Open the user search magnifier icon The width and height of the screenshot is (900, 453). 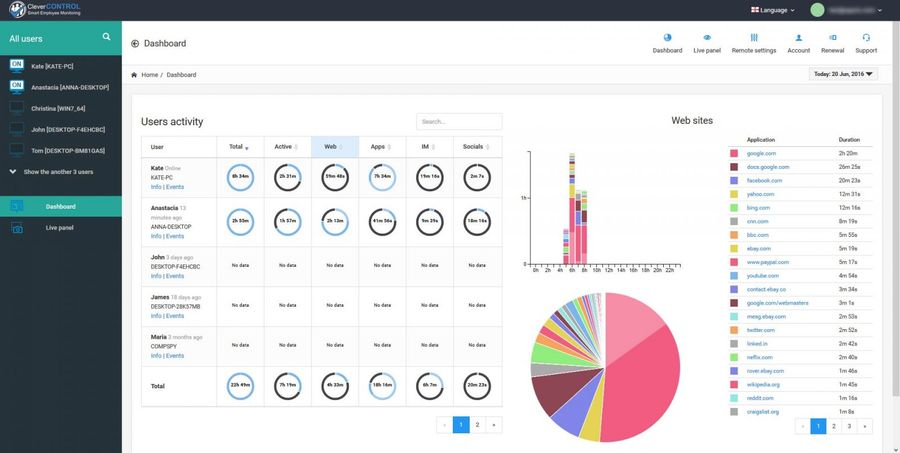coord(106,37)
